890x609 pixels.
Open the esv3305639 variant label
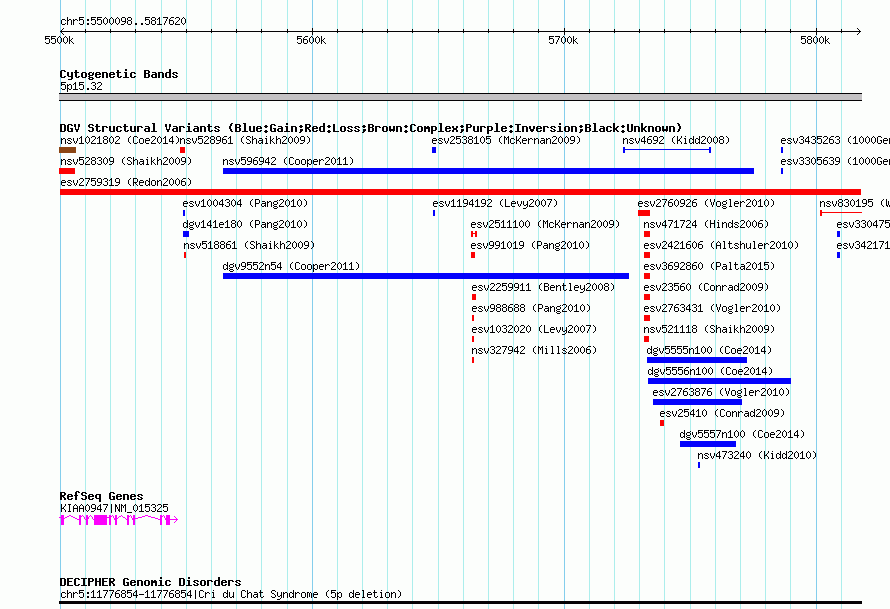click(835, 161)
